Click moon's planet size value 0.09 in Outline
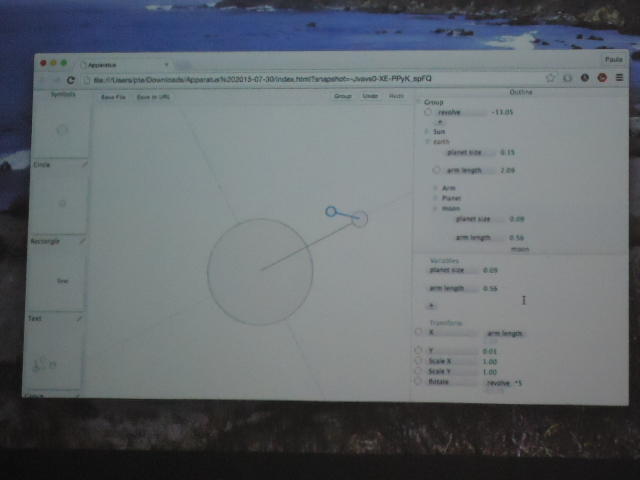This screenshot has width=640, height=480. point(517,219)
